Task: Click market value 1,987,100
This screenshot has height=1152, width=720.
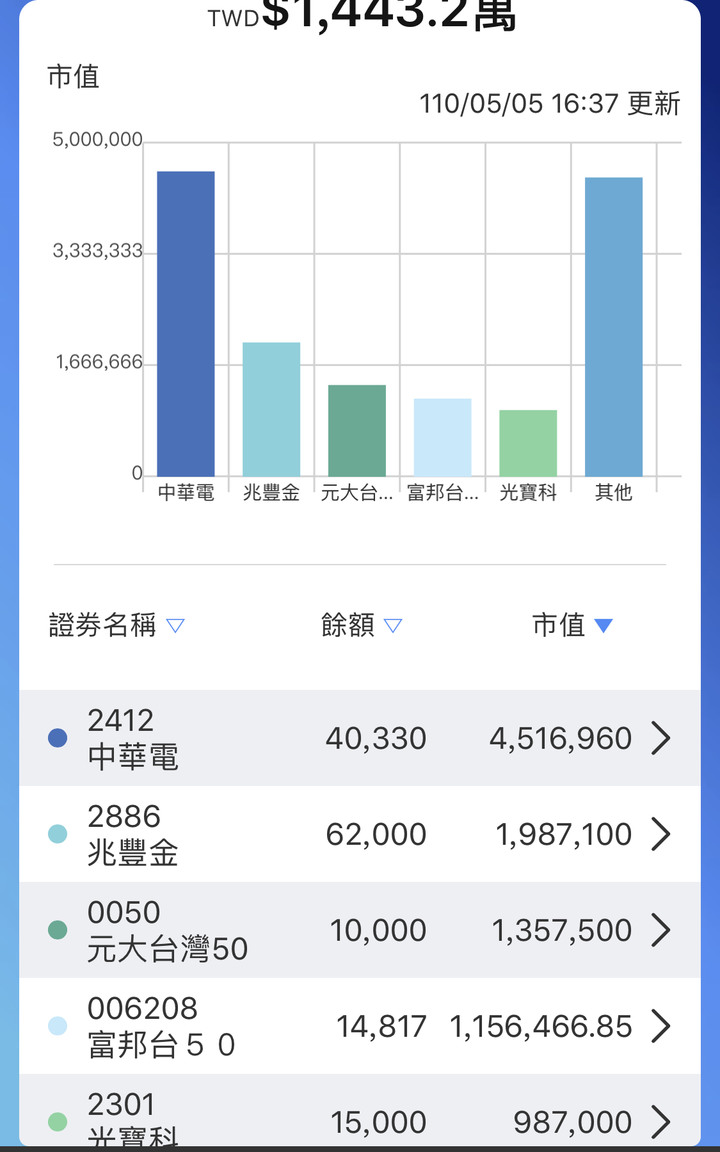Action: (564, 835)
